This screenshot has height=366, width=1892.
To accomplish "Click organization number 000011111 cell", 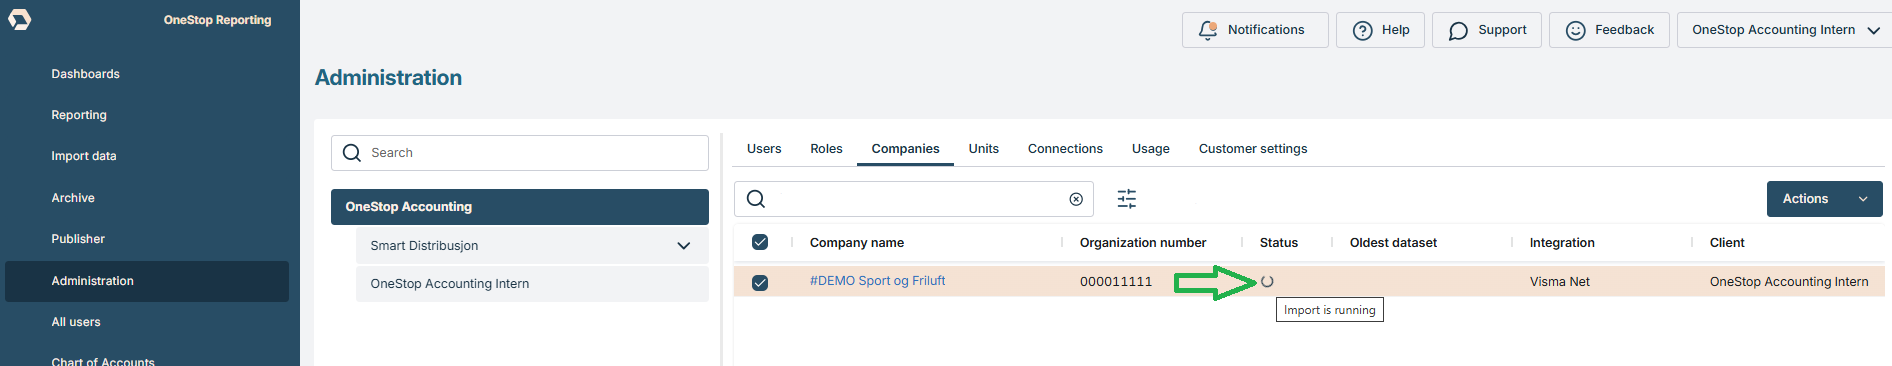I will point(1116,282).
